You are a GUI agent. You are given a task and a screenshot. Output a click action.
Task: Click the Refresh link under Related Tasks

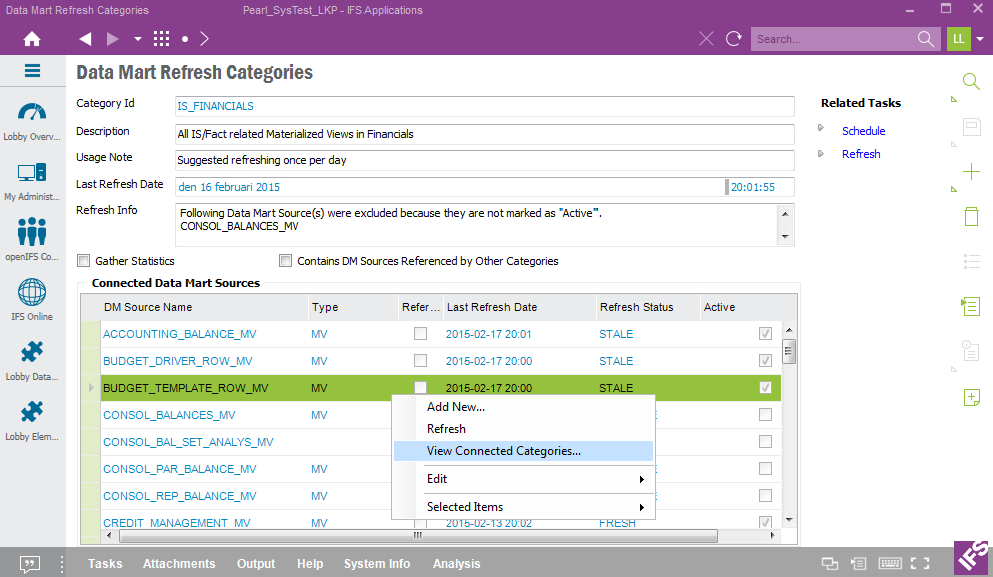point(860,154)
